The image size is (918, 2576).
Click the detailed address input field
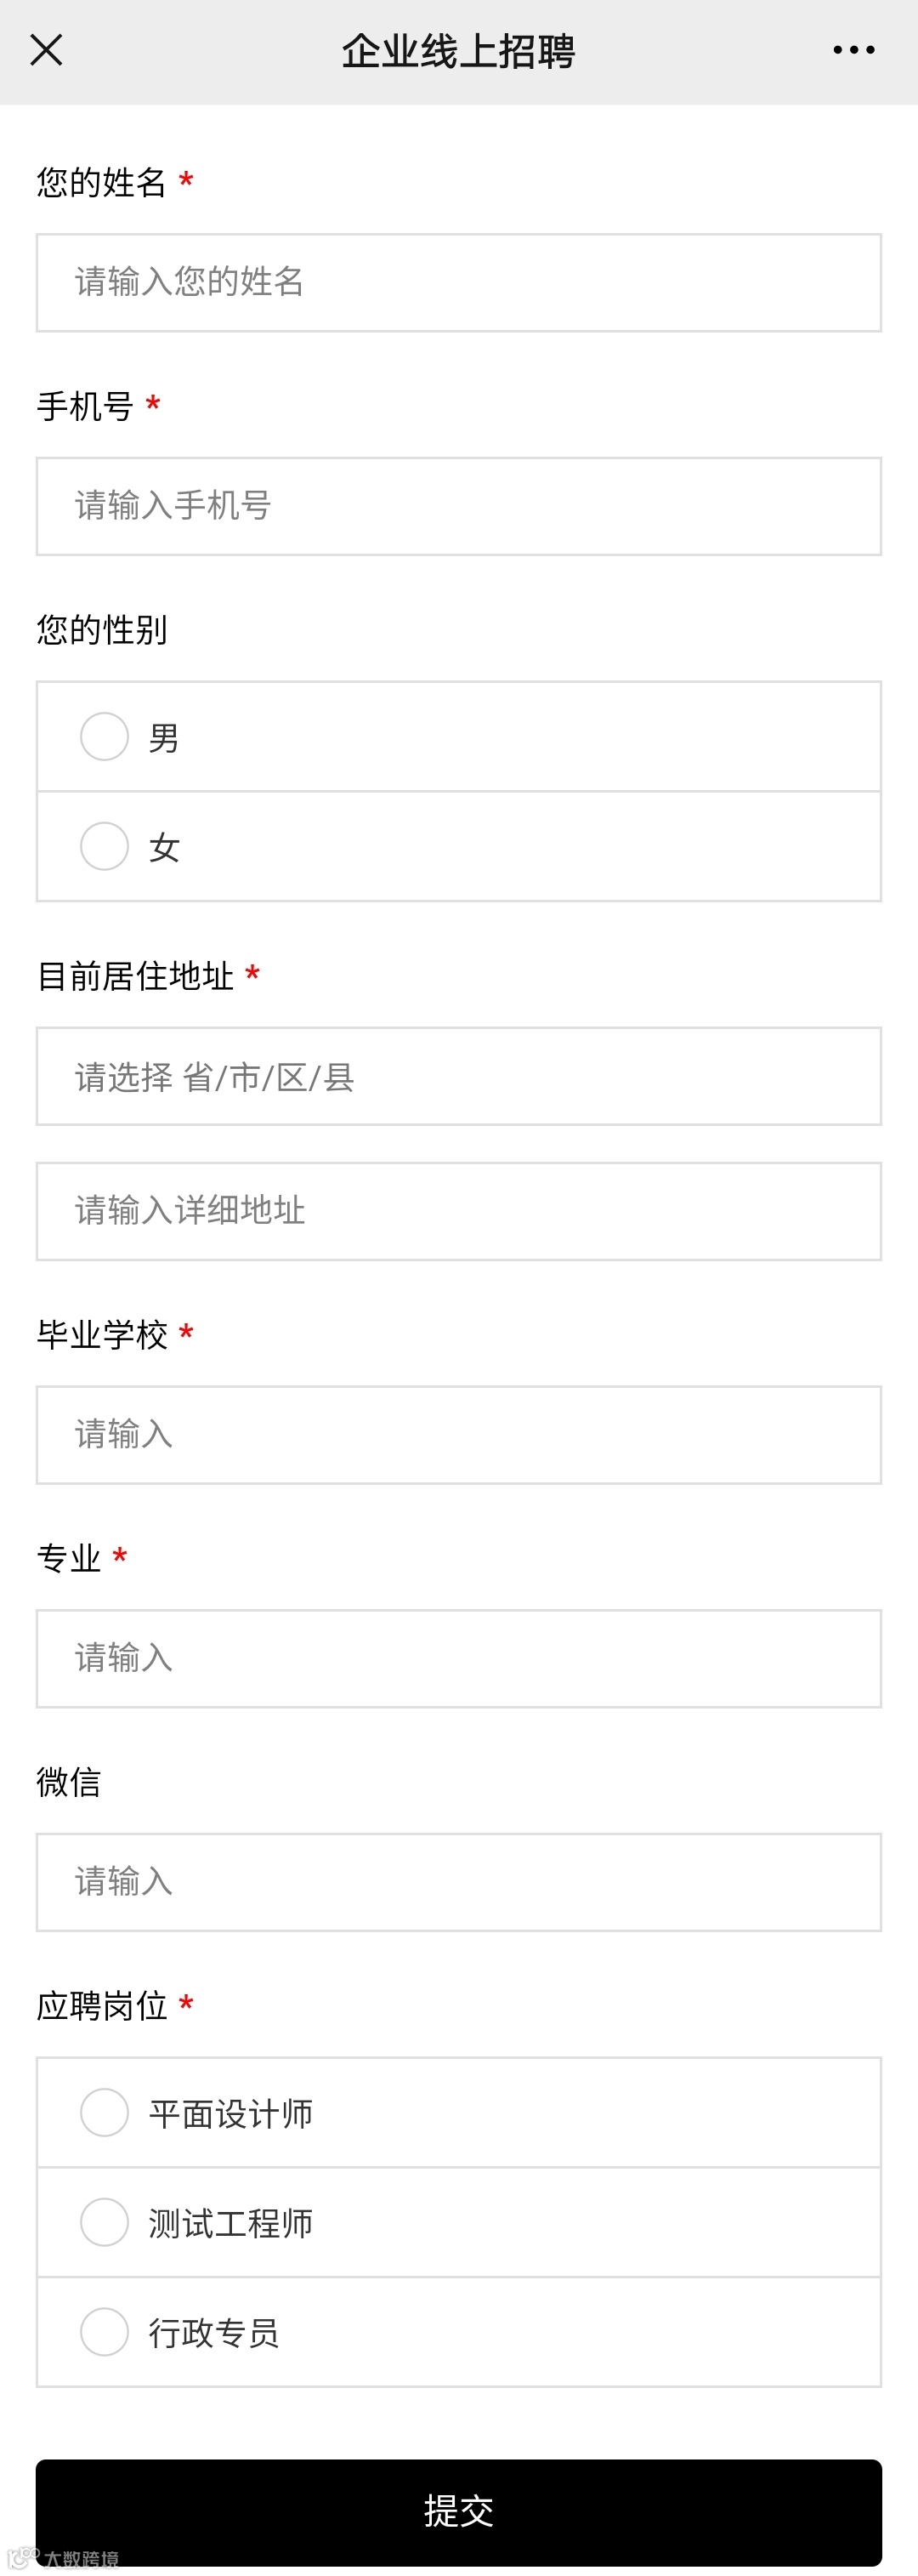[459, 1211]
